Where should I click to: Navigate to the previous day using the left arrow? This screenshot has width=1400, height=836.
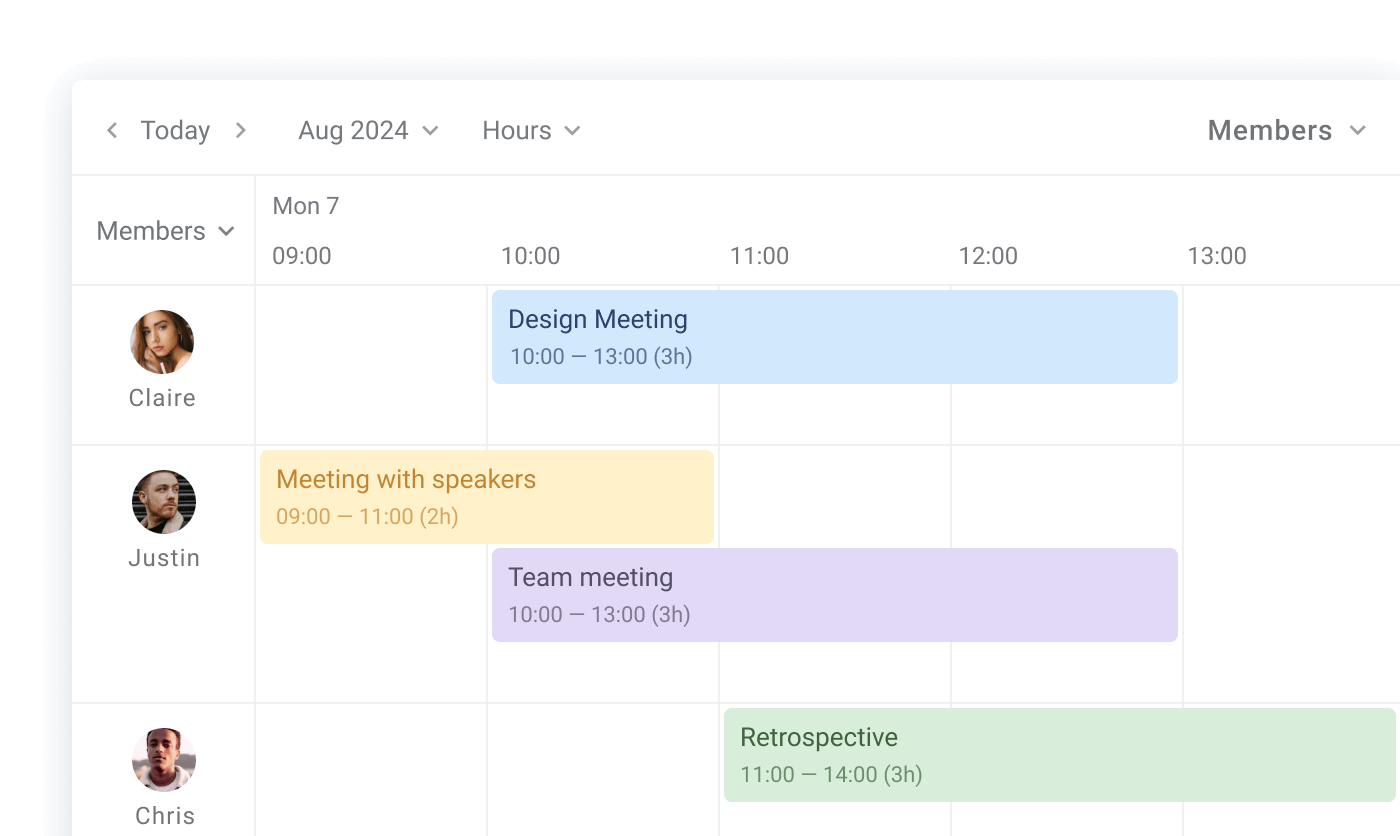pos(111,130)
